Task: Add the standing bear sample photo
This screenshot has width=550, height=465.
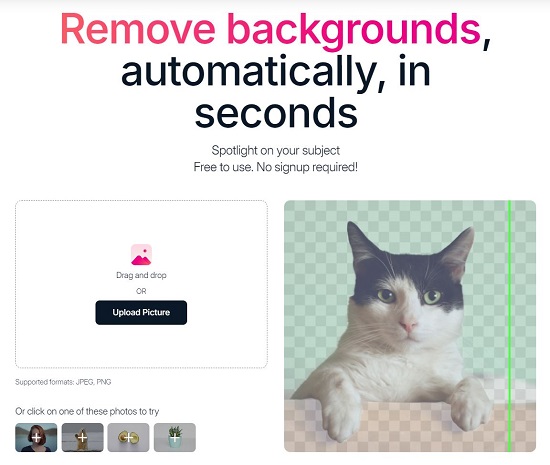Action: (x=82, y=437)
